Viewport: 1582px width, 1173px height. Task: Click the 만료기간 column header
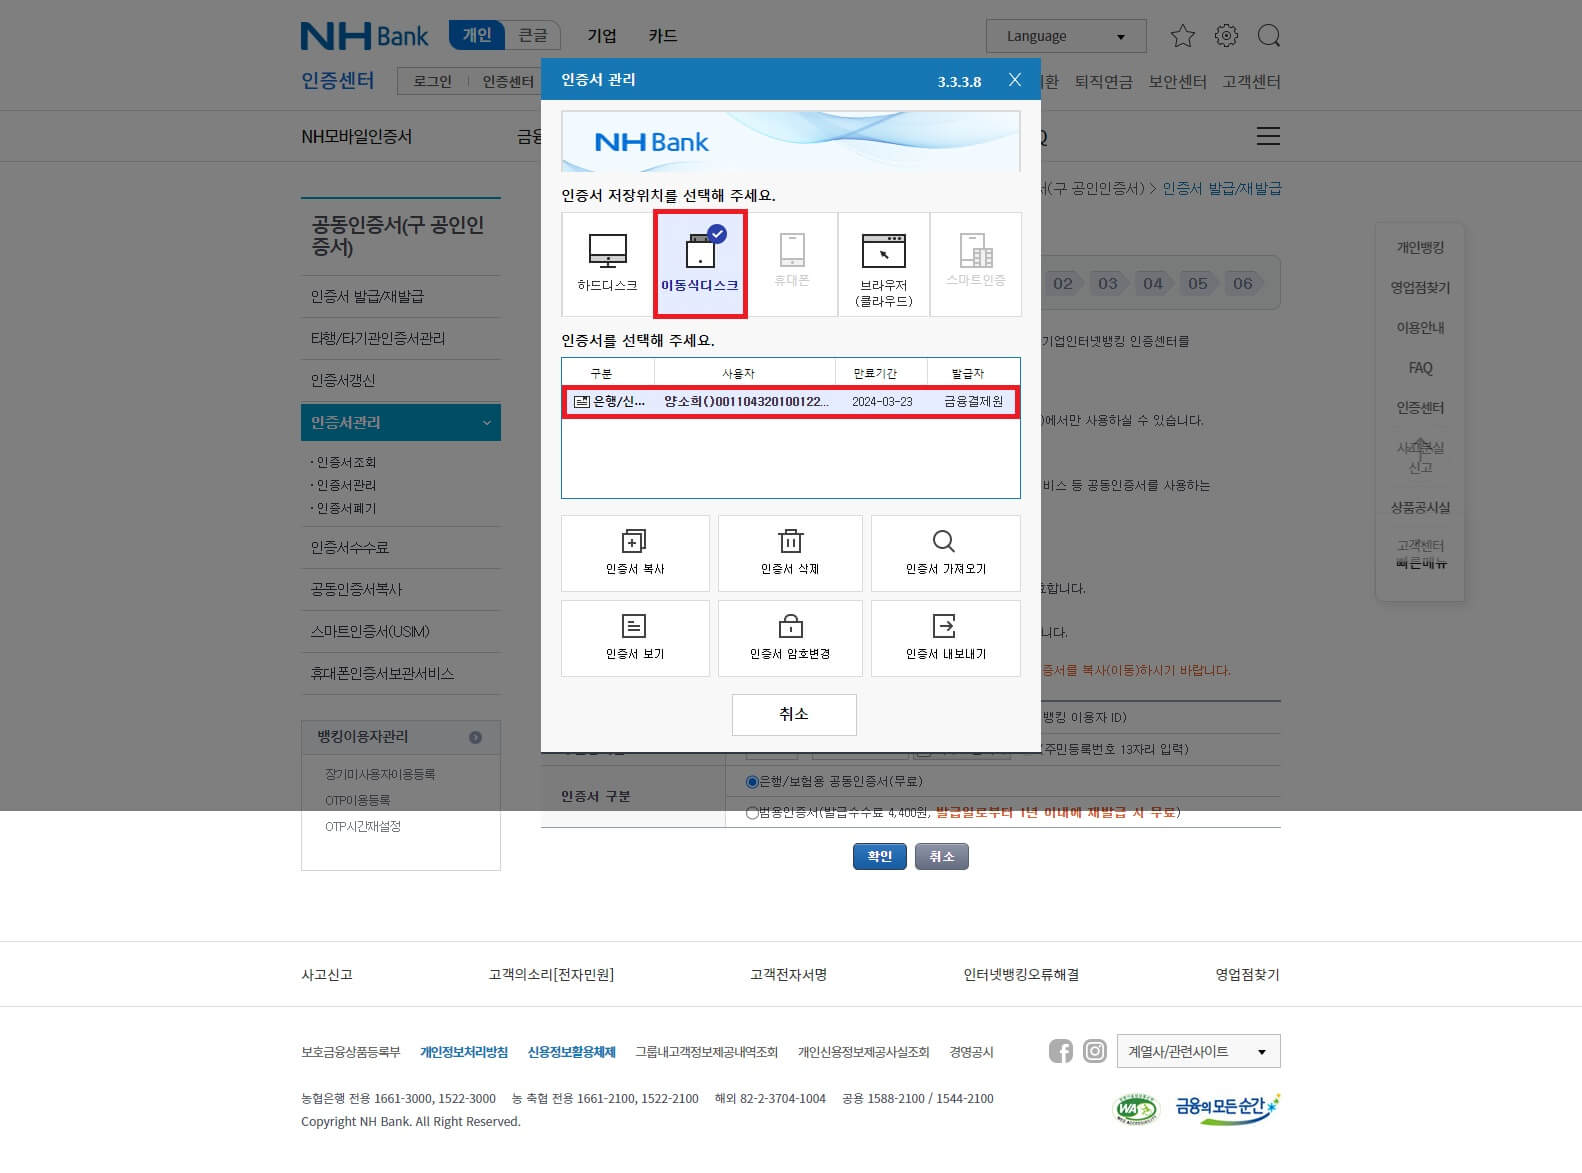point(875,373)
